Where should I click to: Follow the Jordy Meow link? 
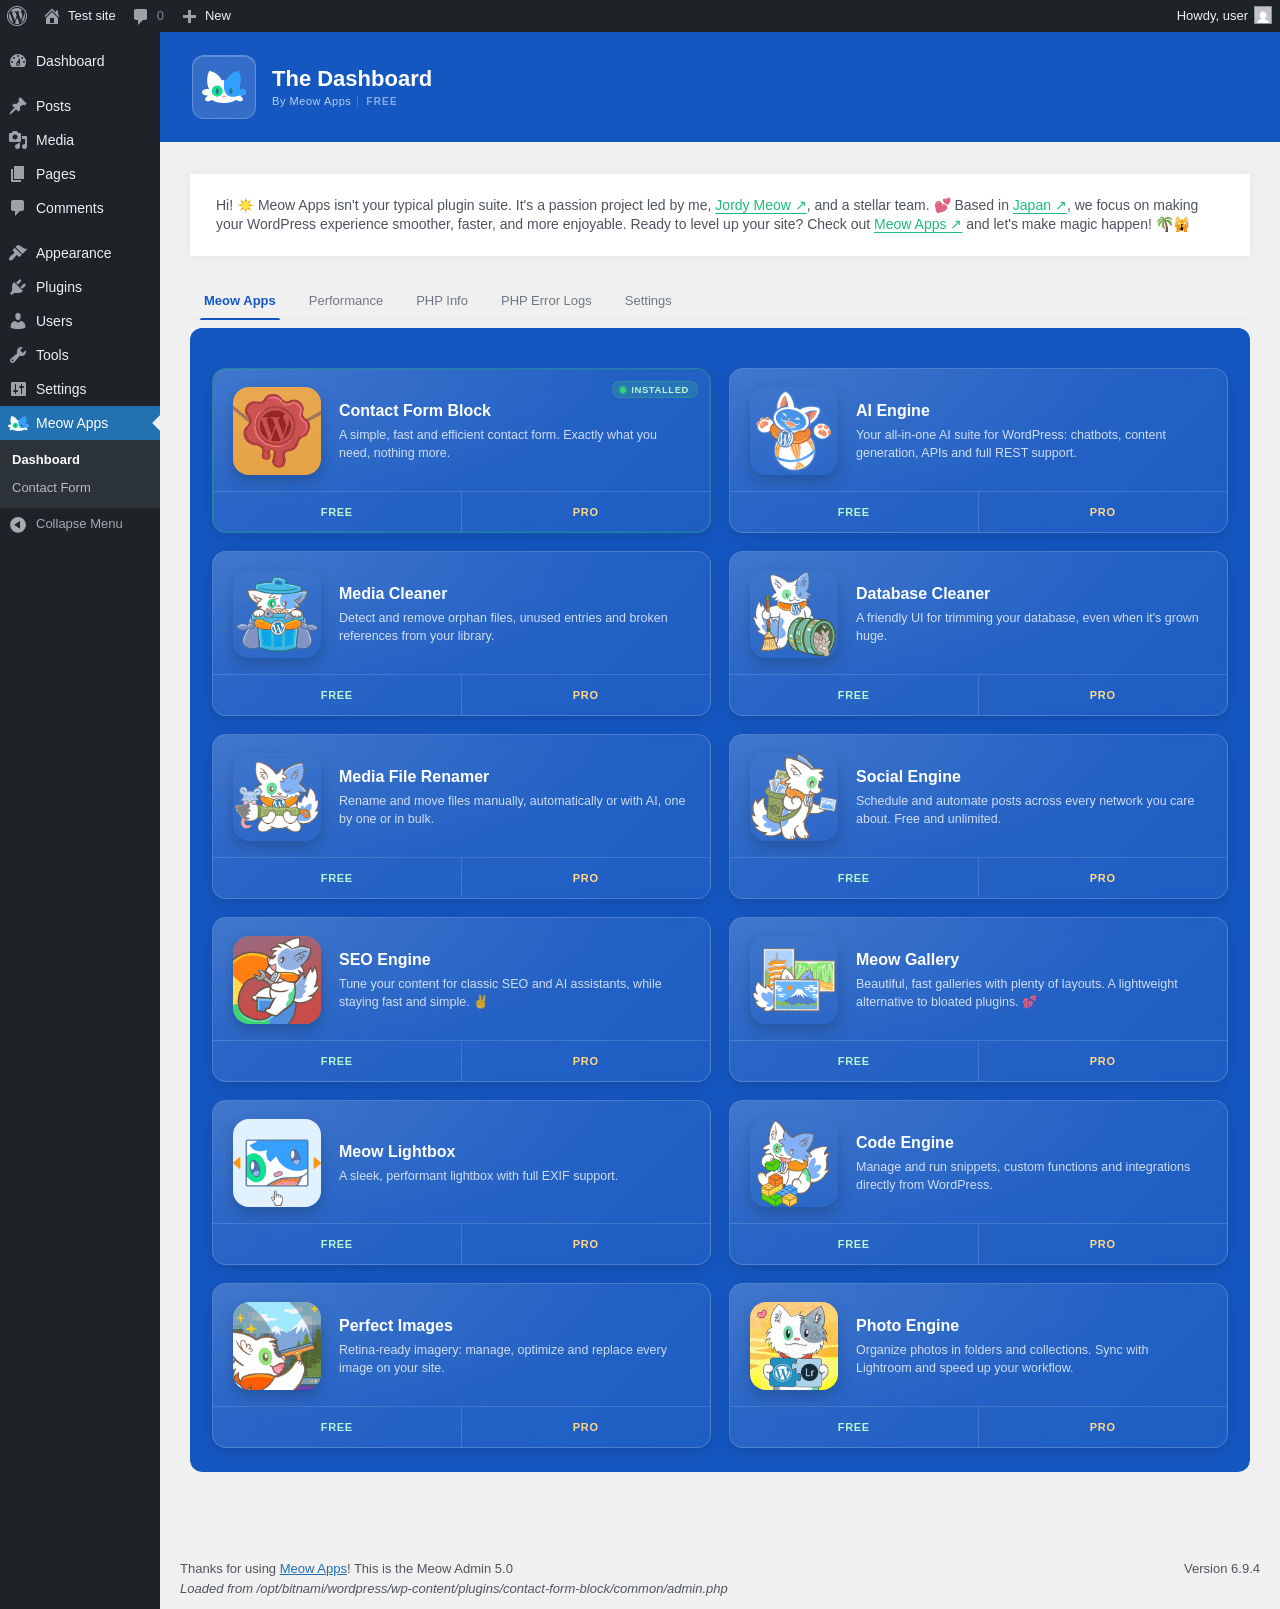[761, 205]
